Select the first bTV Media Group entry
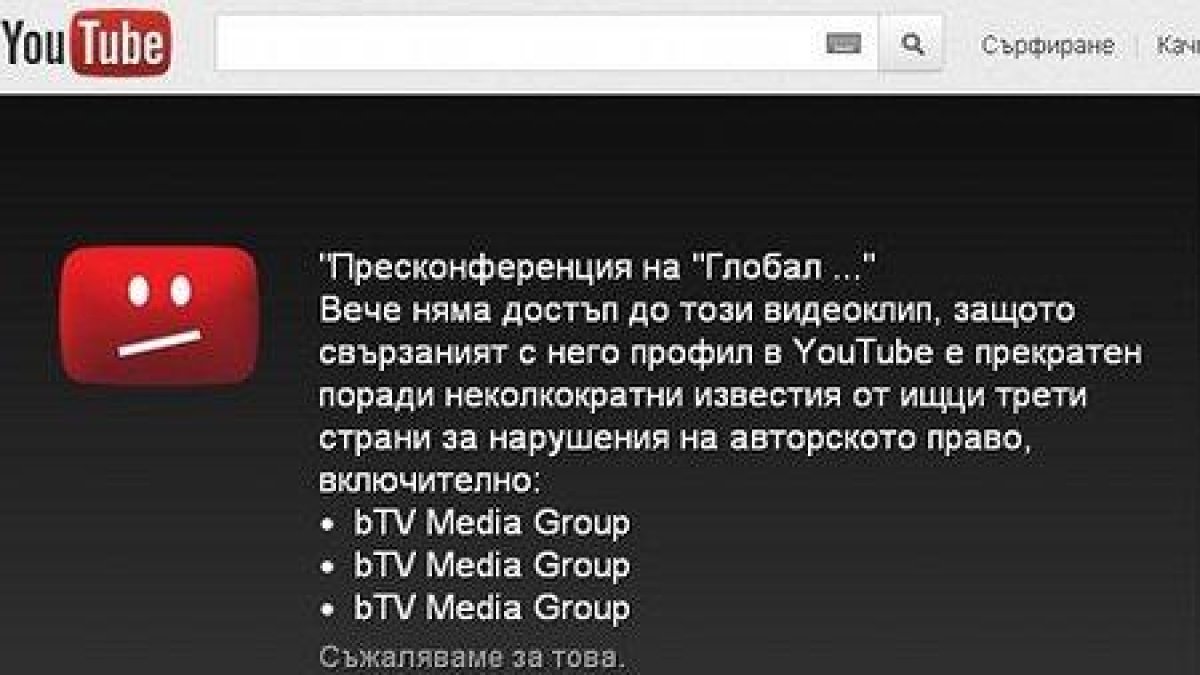Image resolution: width=1200 pixels, height=675 pixels. click(x=492, y=523)
